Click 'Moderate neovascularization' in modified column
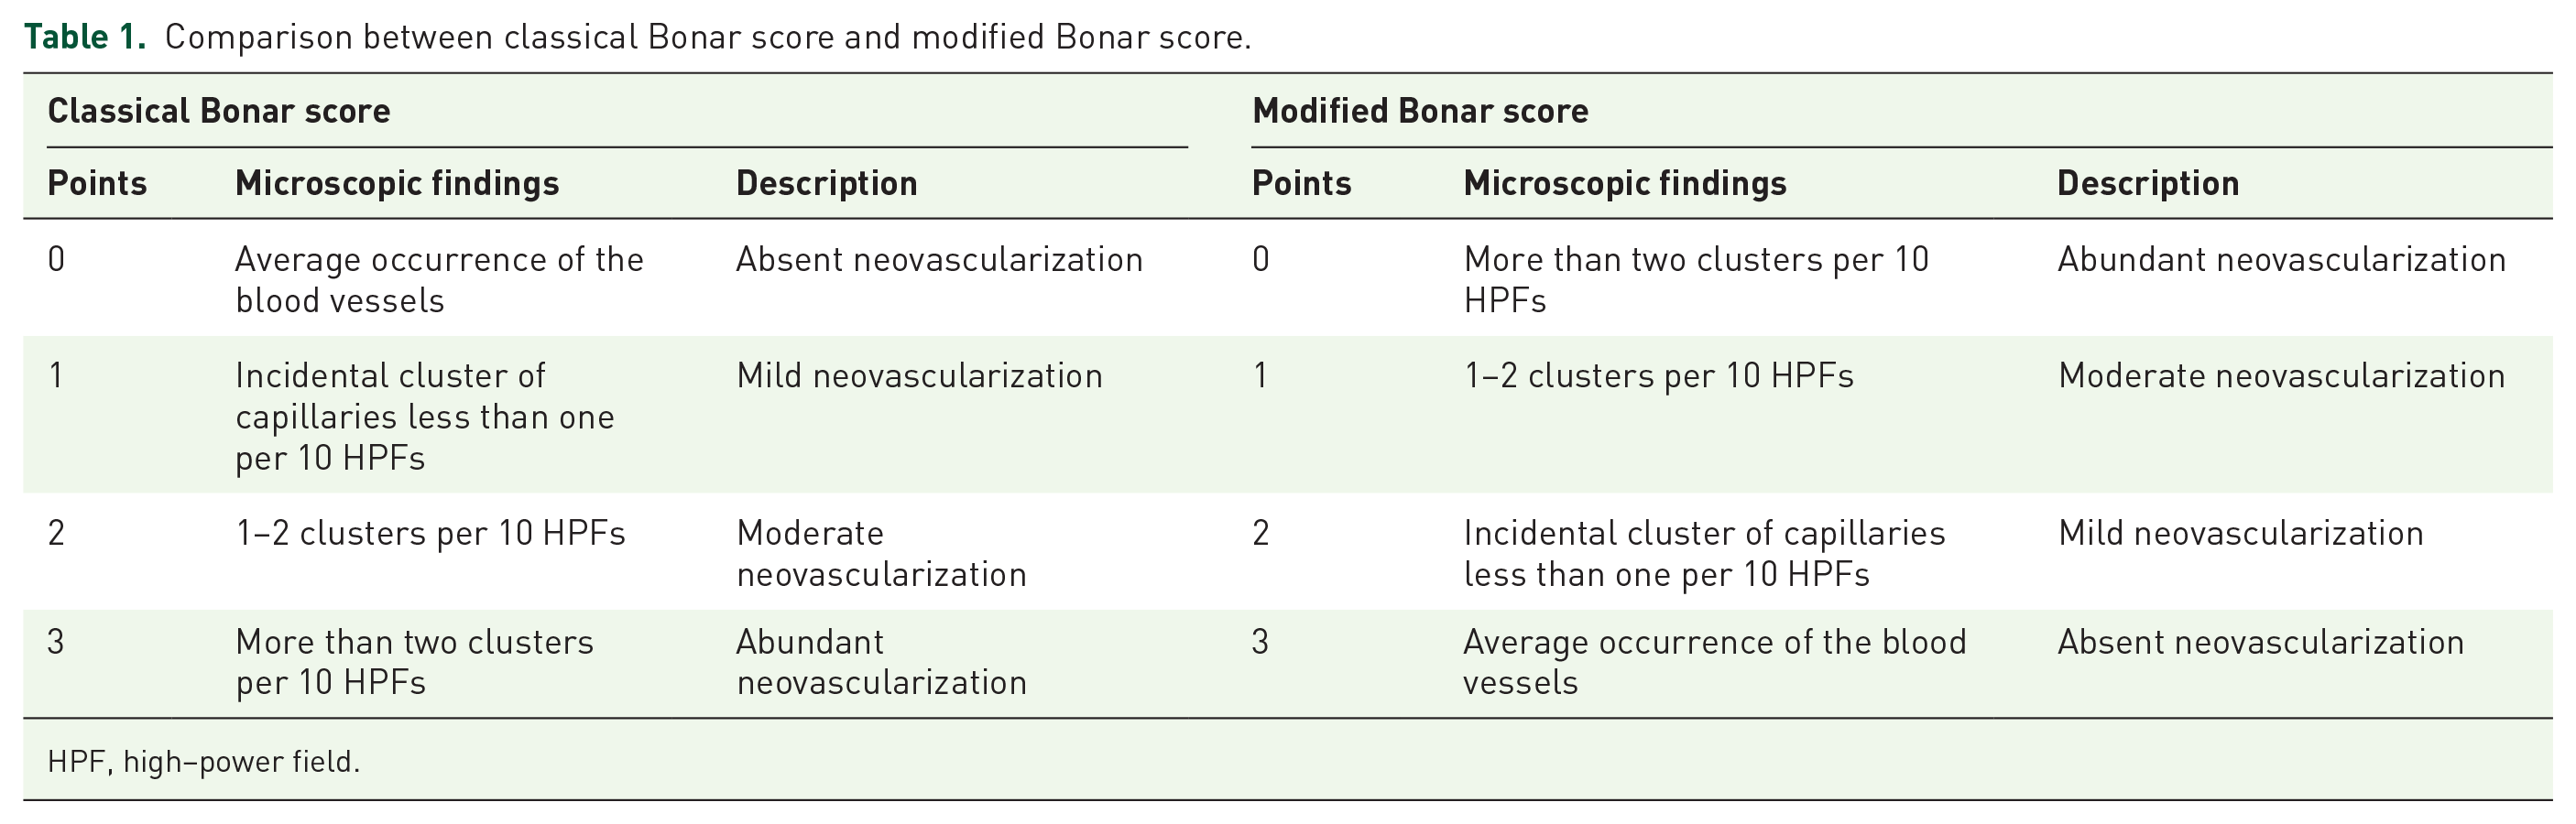 pyautogui.click(x=2281, y=376)
